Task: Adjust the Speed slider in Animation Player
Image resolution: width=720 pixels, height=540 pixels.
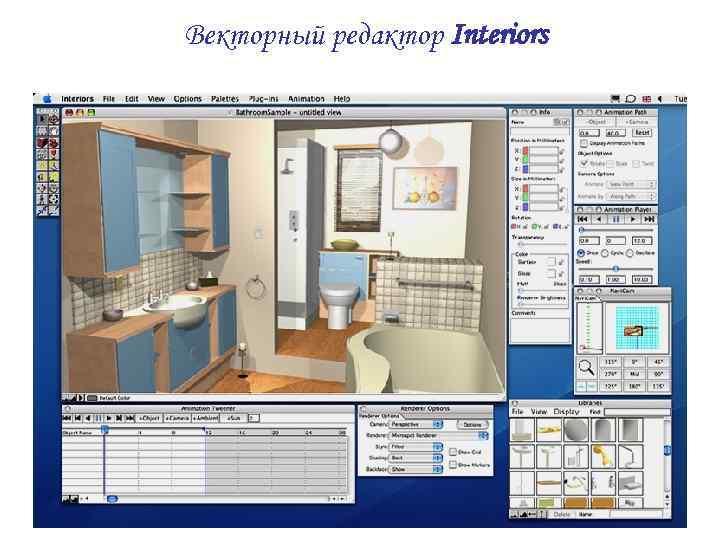Action: click(616, 269)
